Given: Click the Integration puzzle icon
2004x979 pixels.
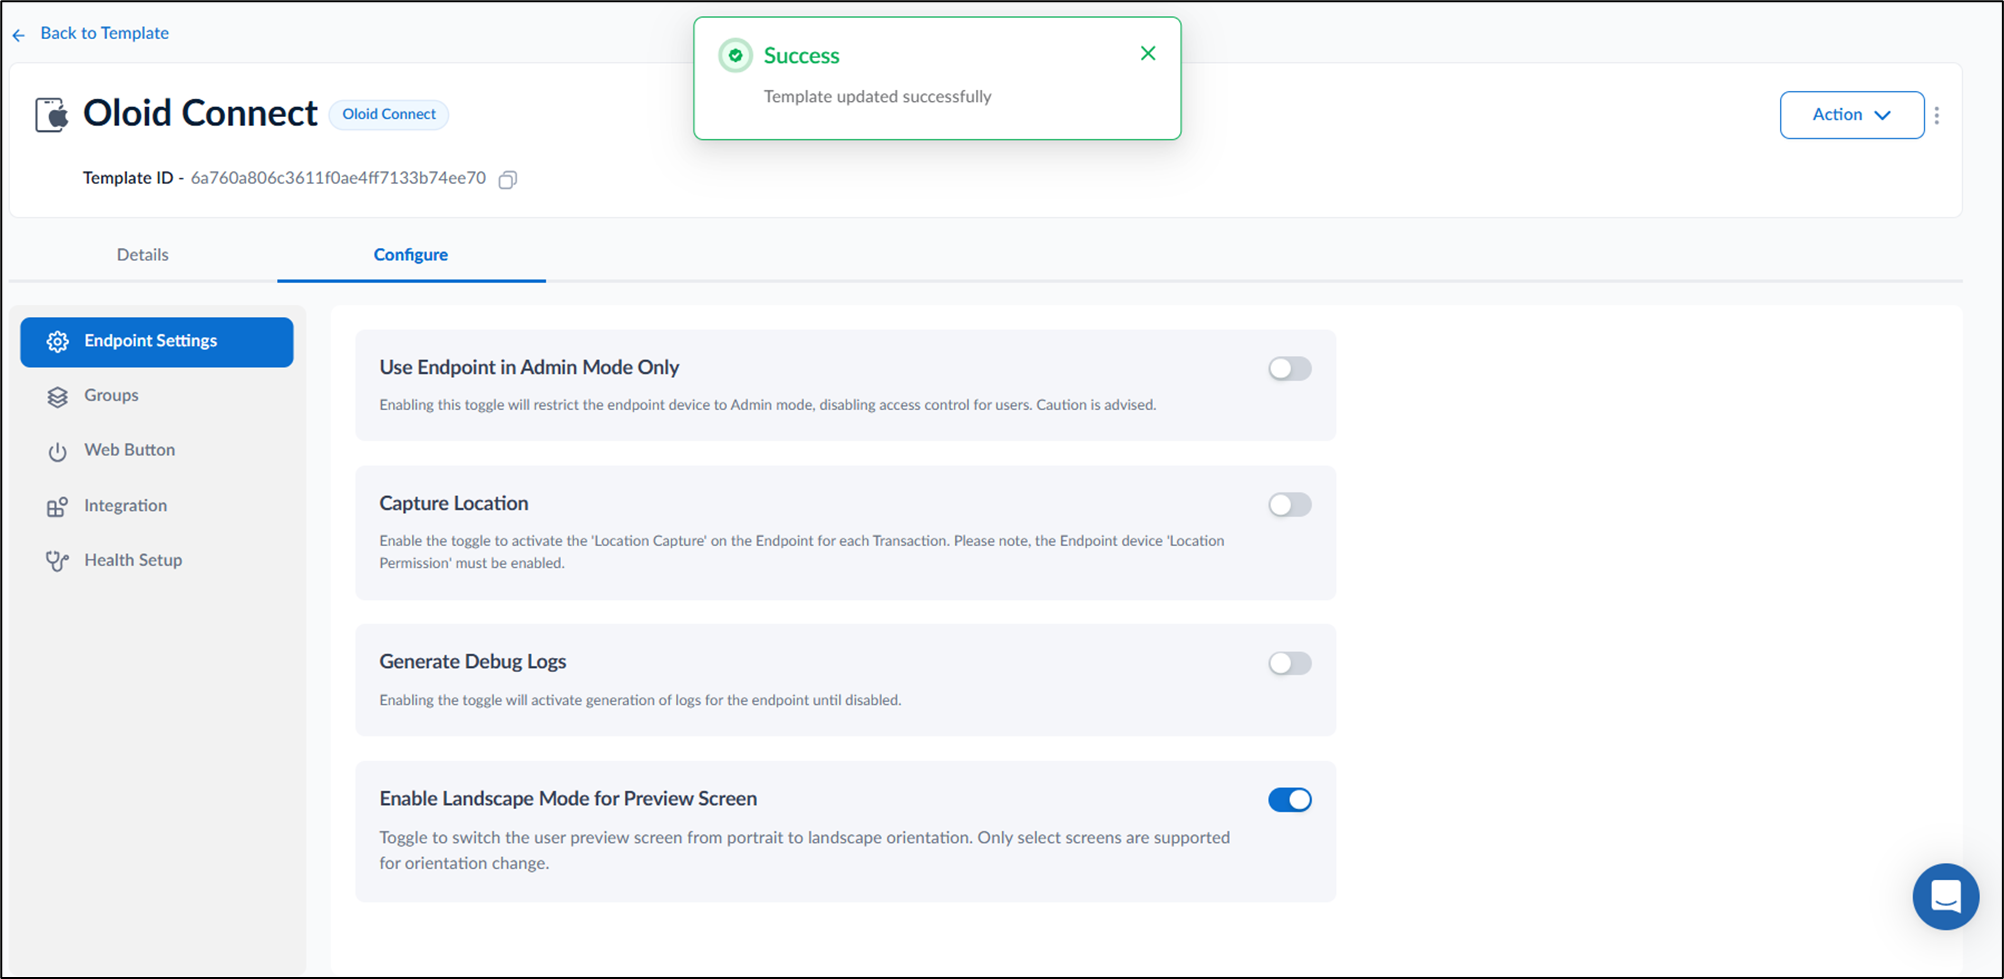Looking at the screenshot, I should coord(58,507).
